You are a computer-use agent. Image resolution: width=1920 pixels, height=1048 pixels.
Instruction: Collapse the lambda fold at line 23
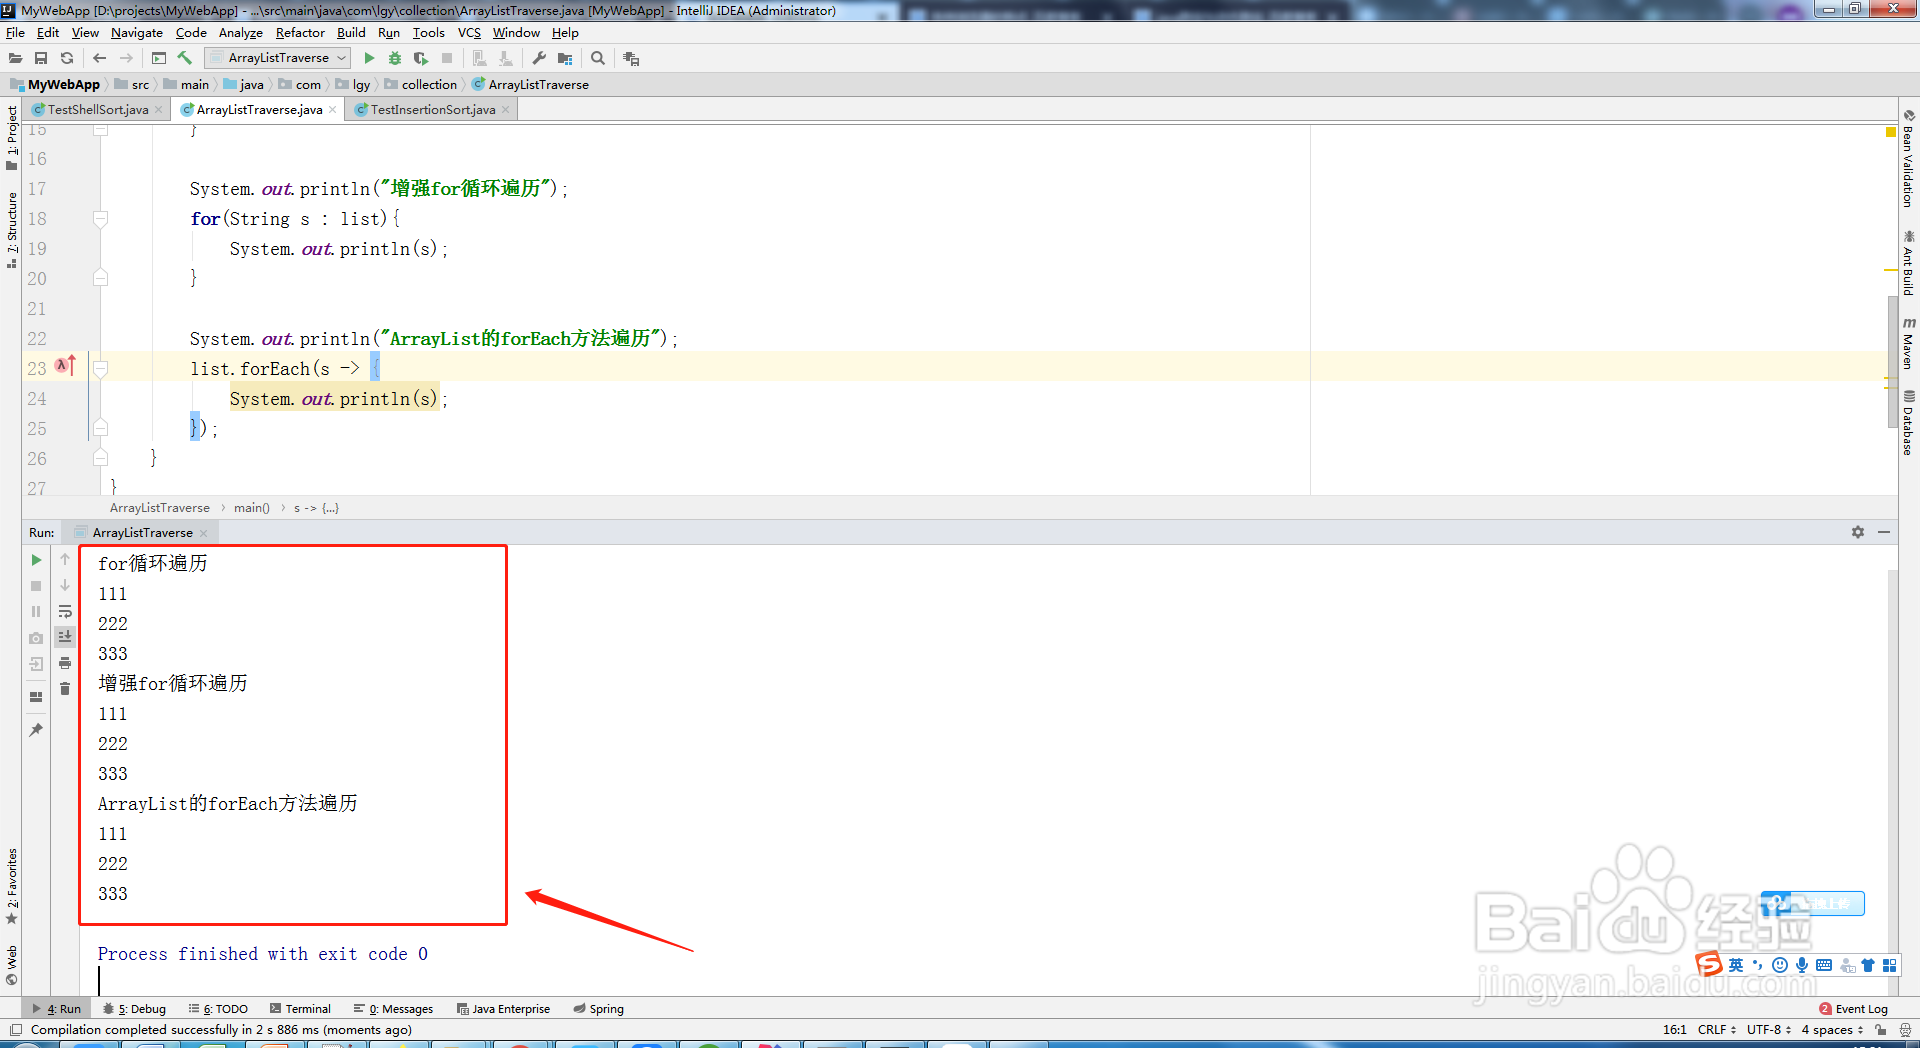(100, 368)
